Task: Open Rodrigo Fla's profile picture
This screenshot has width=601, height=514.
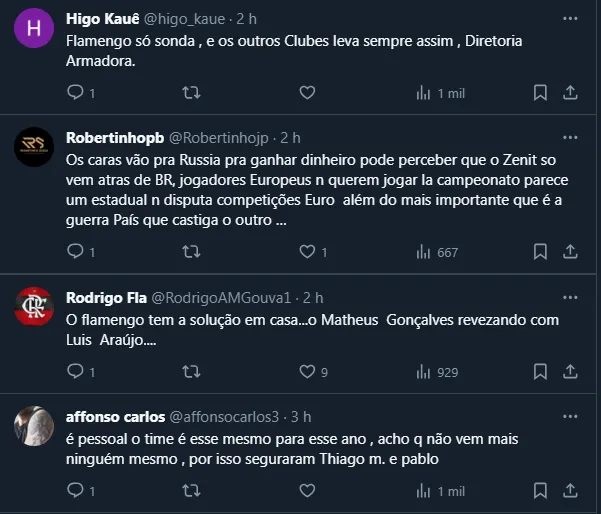Action: tap(34, 305)
